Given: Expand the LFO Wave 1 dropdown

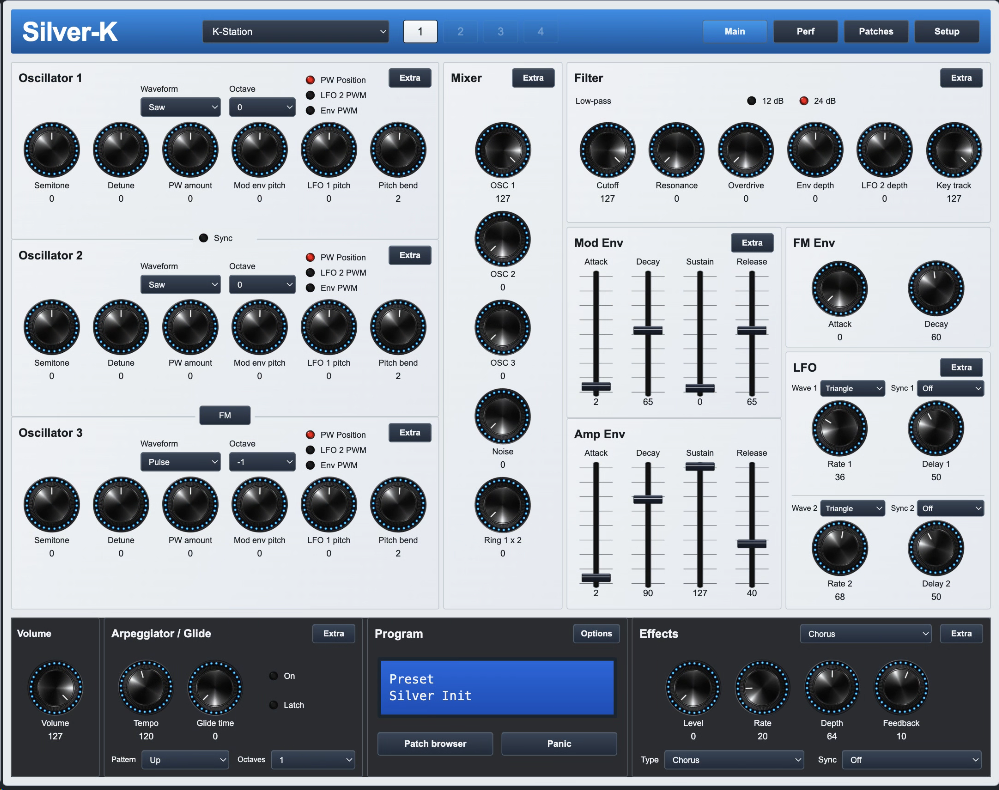Looking at the screenshot, I should [852, 388].
